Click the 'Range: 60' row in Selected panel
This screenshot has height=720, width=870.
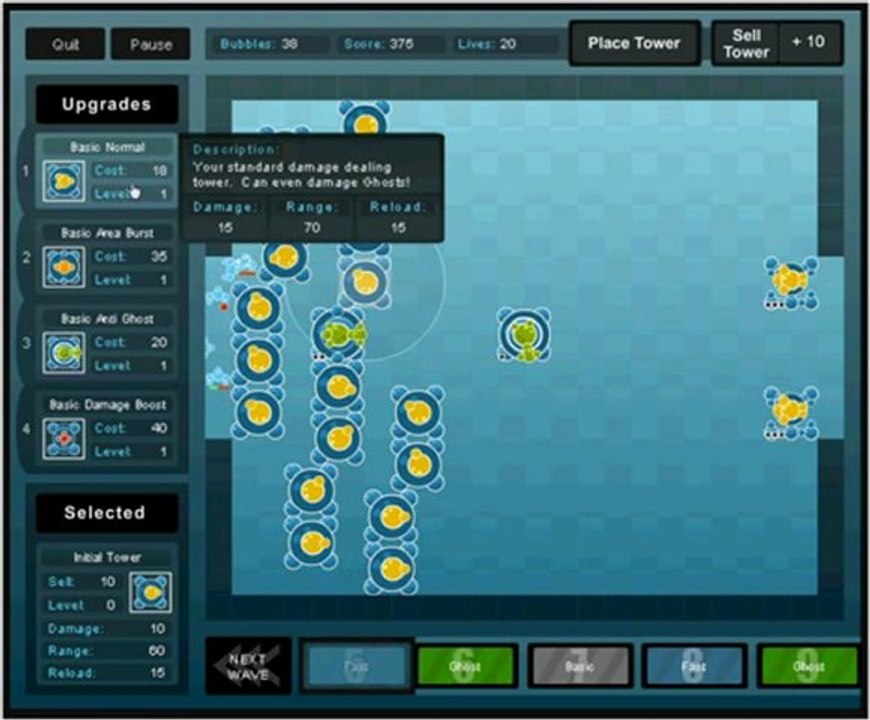(x=107, y=651)
